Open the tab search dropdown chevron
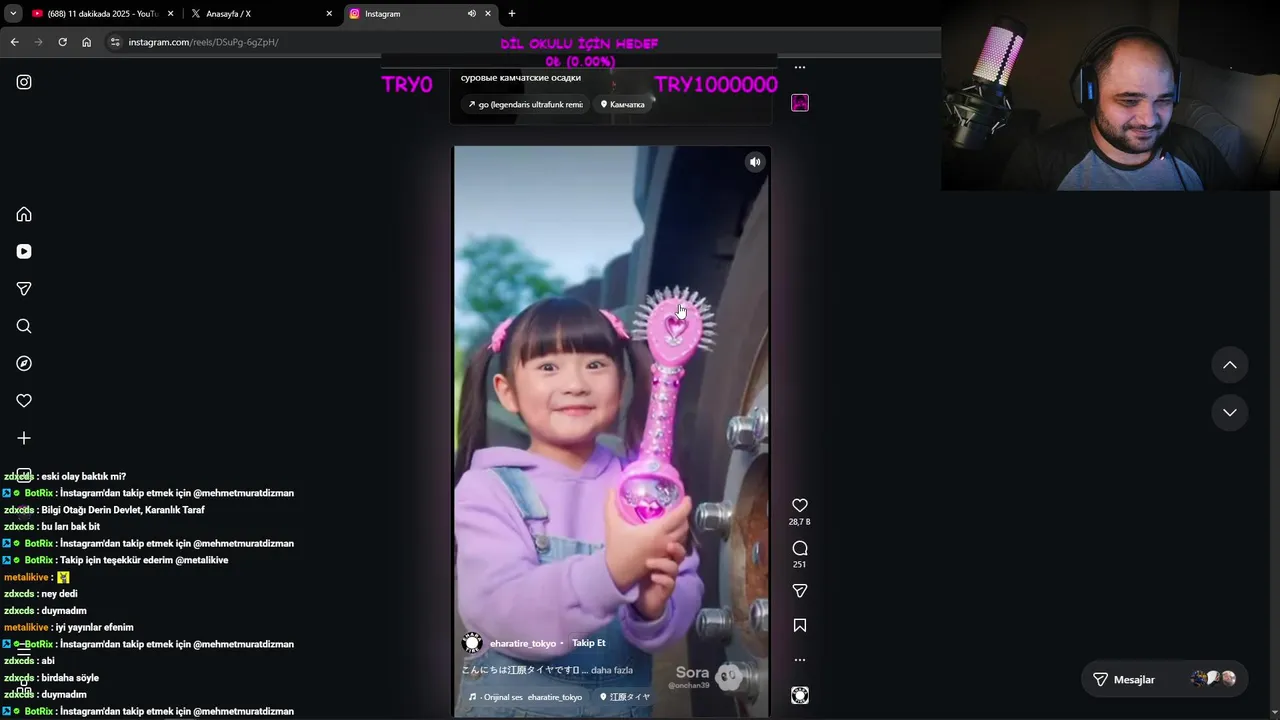The height and width of the screenshot is (720, 1280). 13,14
